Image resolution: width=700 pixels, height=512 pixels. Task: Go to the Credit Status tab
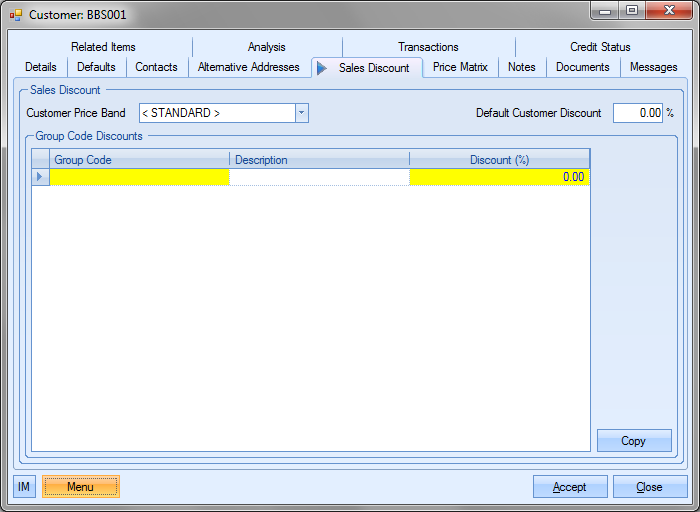coord(600,47)
